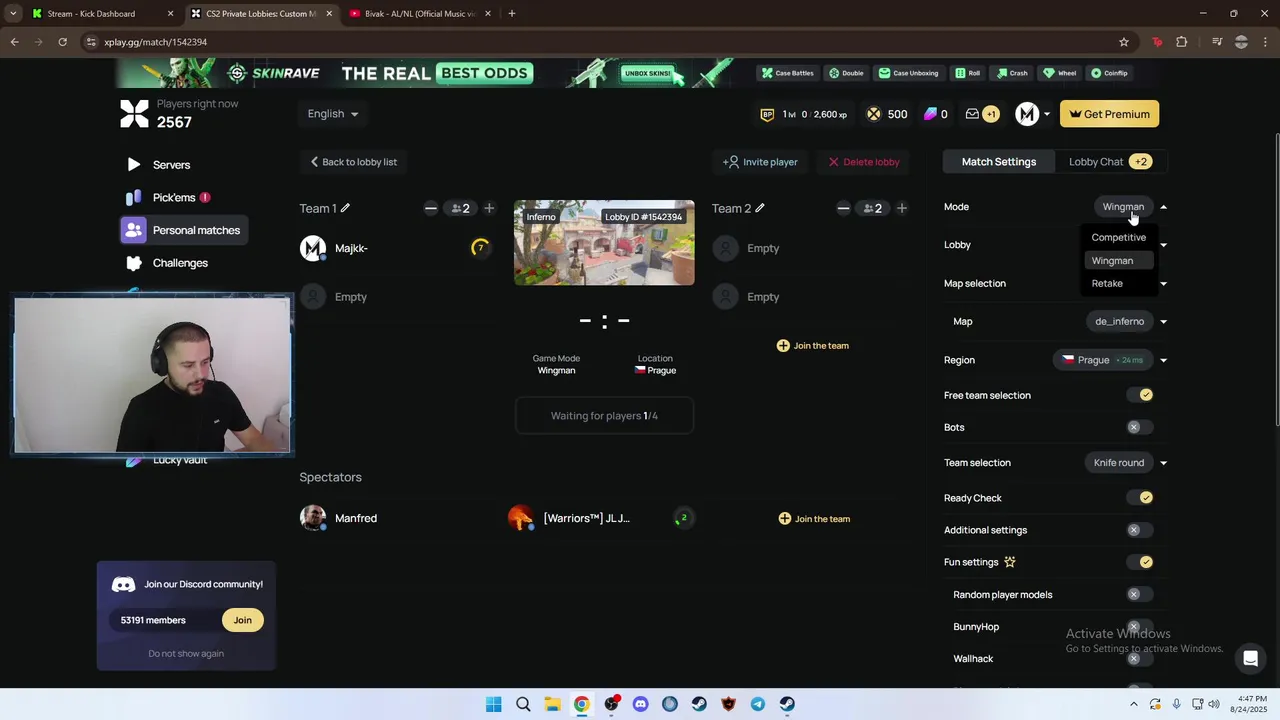
Task: Click the Wheel banner shortcut
Action: pos(1060,73)
